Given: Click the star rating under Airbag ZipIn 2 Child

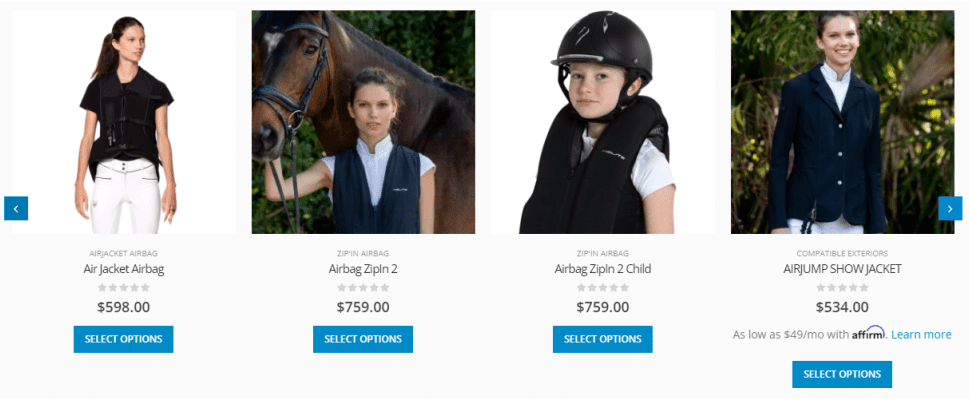Looking at the screenshot, I should point(603,287).
